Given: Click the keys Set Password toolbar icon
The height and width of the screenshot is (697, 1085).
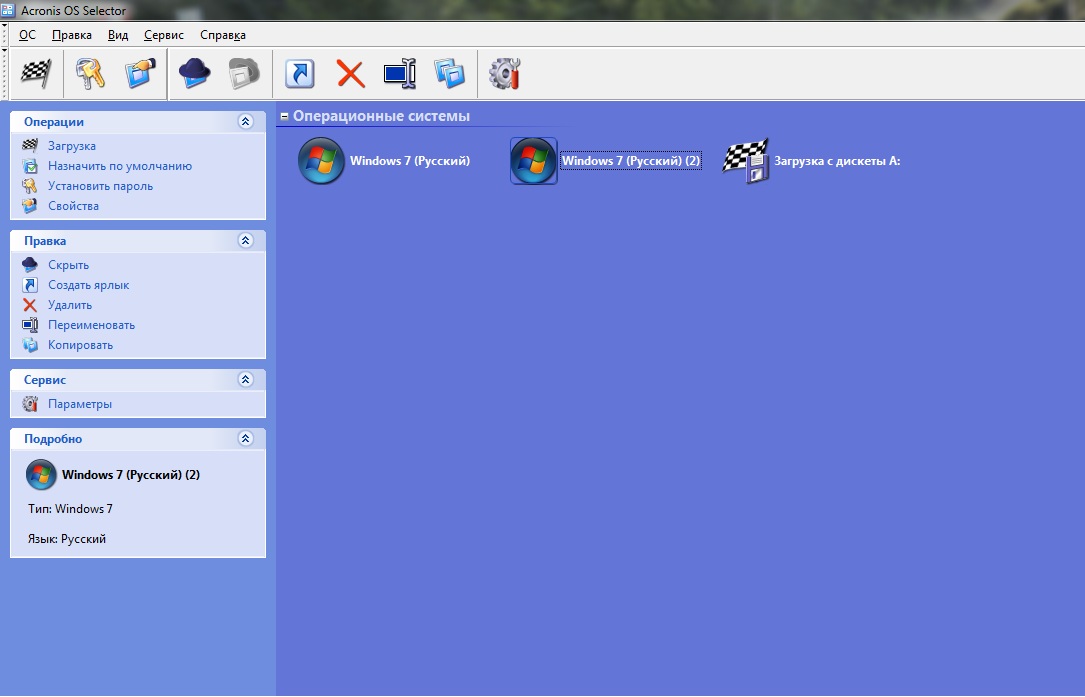Looking at the screenshot, I should click(90, 73).
